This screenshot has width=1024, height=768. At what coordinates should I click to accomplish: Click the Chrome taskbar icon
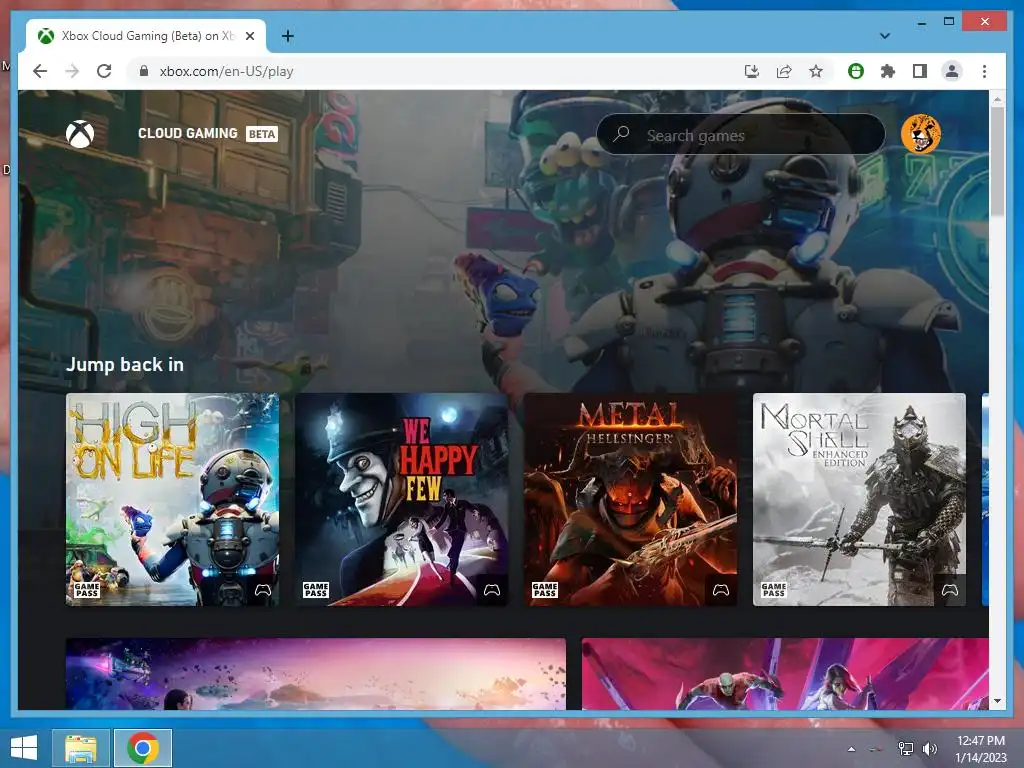point(143,748)
